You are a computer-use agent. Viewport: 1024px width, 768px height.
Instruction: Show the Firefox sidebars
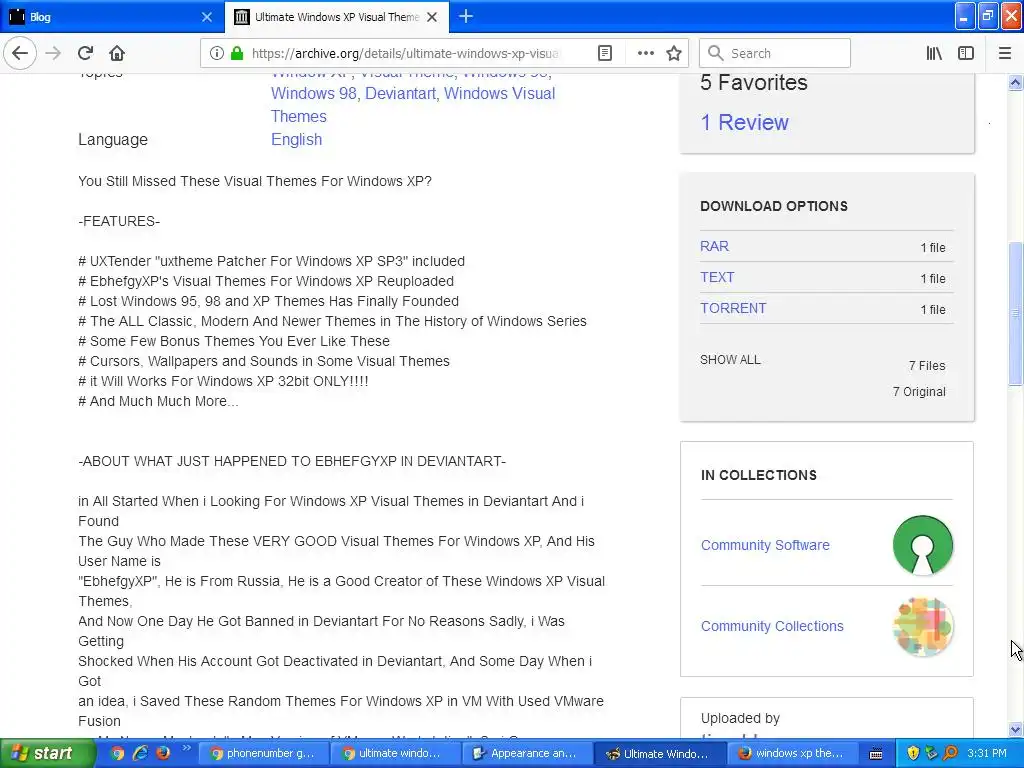[x=966, y=53]
